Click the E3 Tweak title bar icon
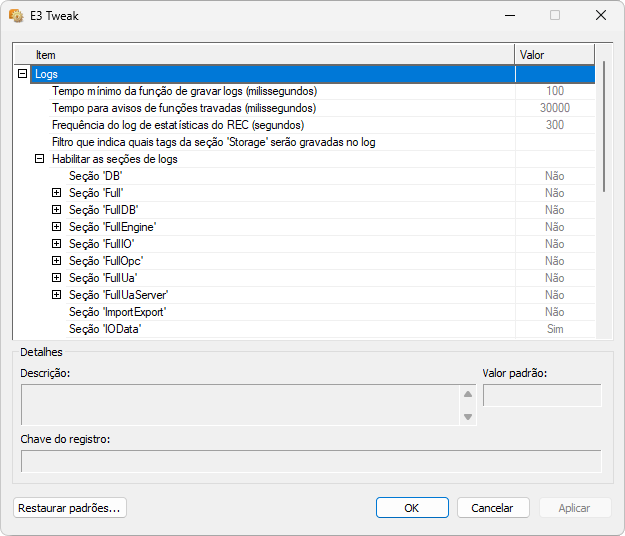625x536 pixels. click(x=16, y=16)
